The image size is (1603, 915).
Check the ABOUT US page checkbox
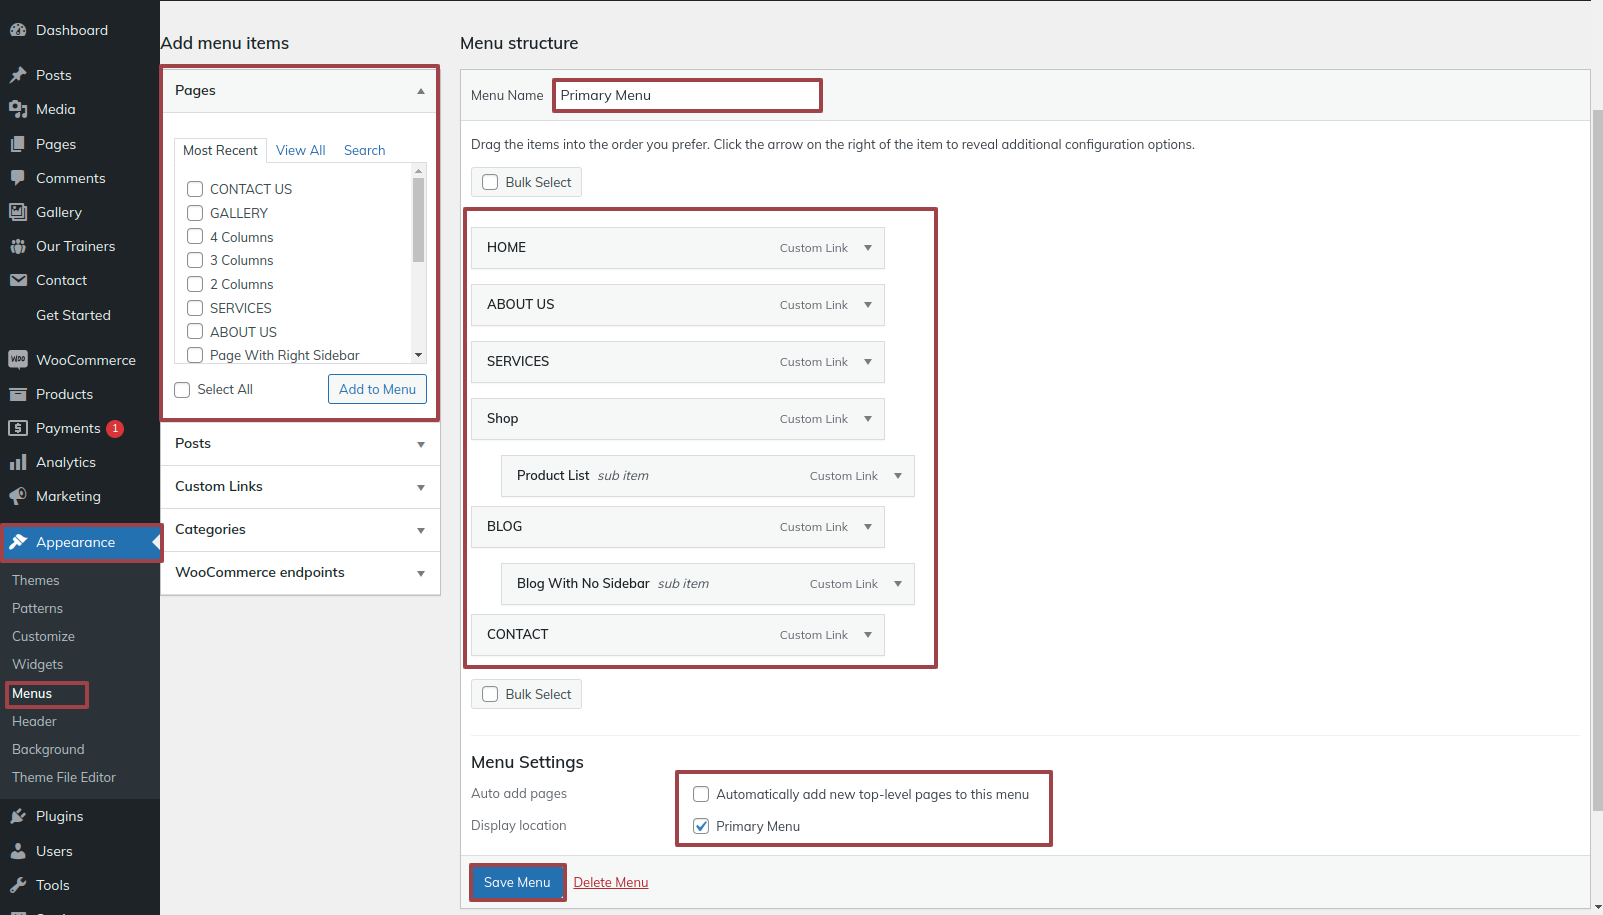195,332
